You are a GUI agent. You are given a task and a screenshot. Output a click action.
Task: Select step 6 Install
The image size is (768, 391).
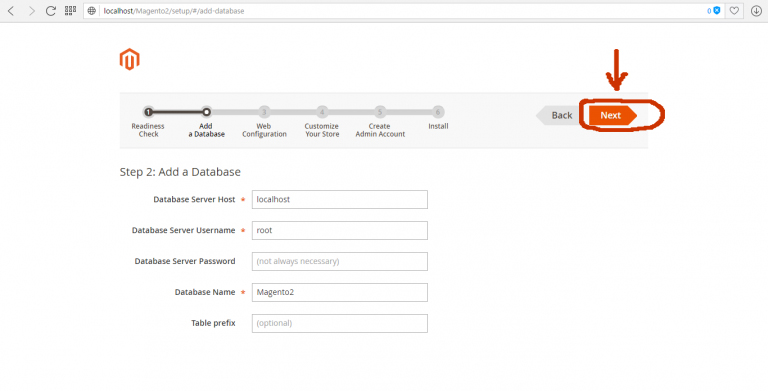438,119
